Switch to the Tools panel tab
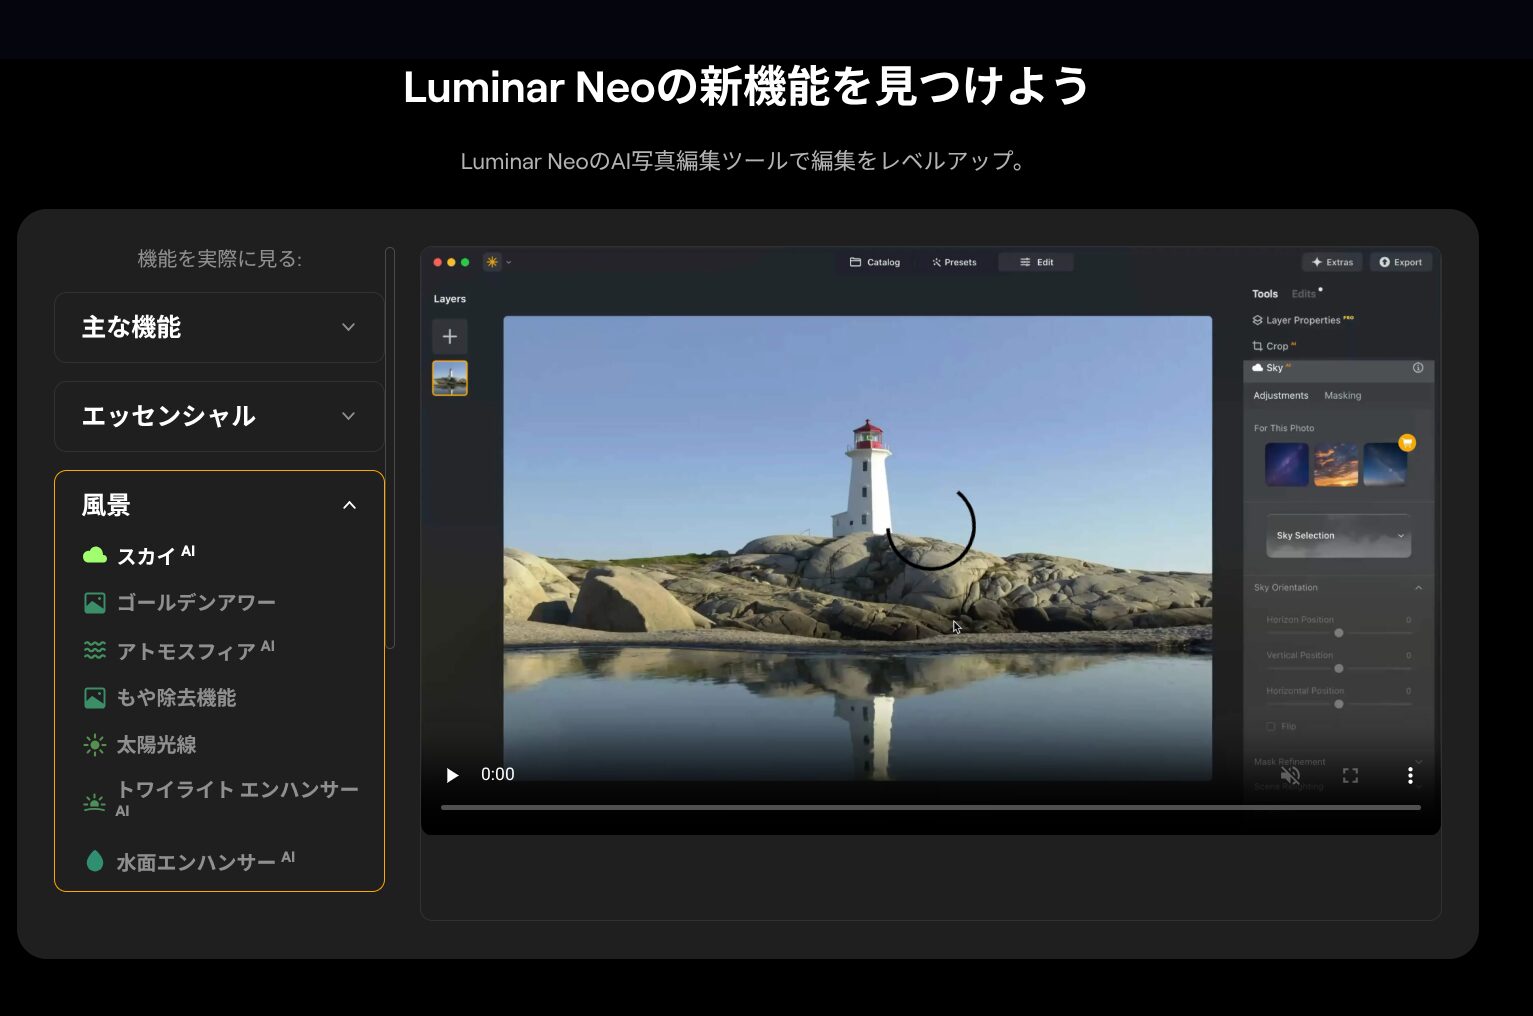Screen dimensions: 1533x1016 point(1265,294)
